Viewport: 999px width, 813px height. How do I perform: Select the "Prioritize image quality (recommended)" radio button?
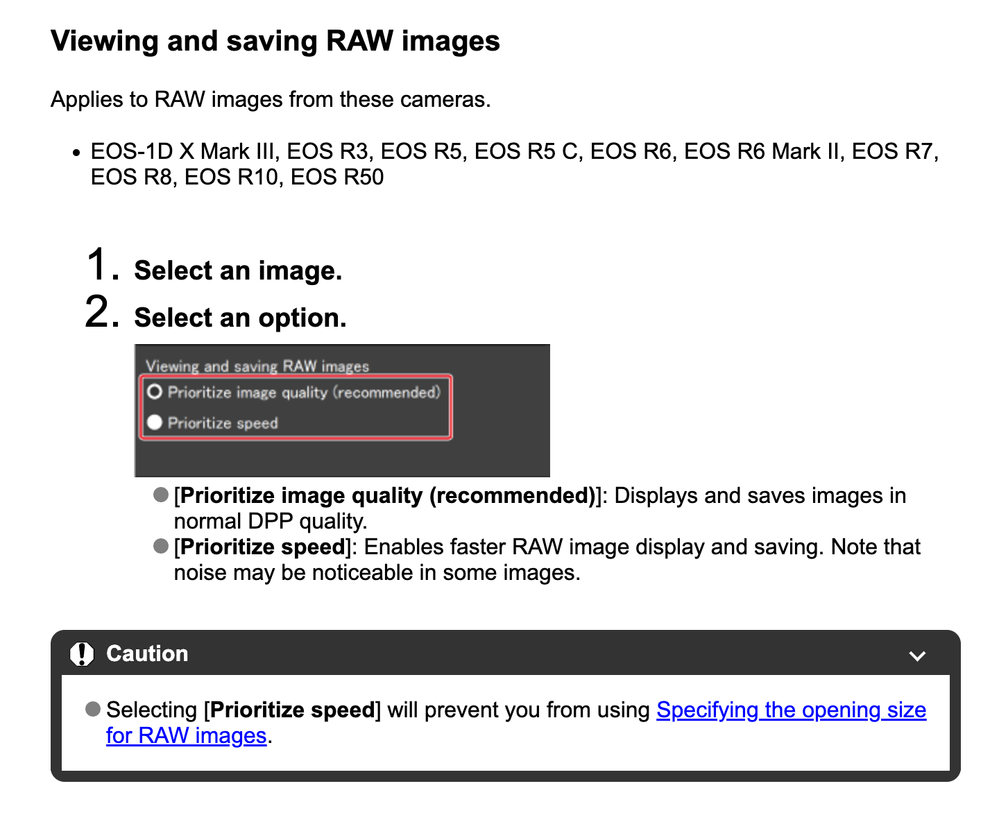coord(155,393)
